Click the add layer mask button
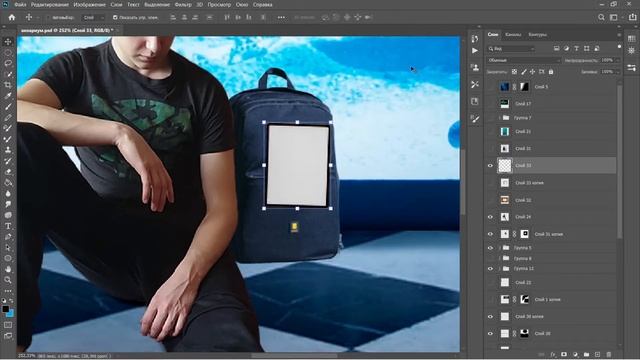Screen dimensions: 640x360 tap(564, 355)
